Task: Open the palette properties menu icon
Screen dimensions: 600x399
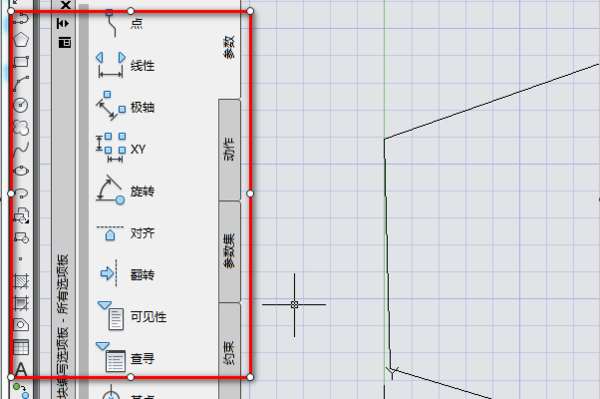Action: point(65,42)
